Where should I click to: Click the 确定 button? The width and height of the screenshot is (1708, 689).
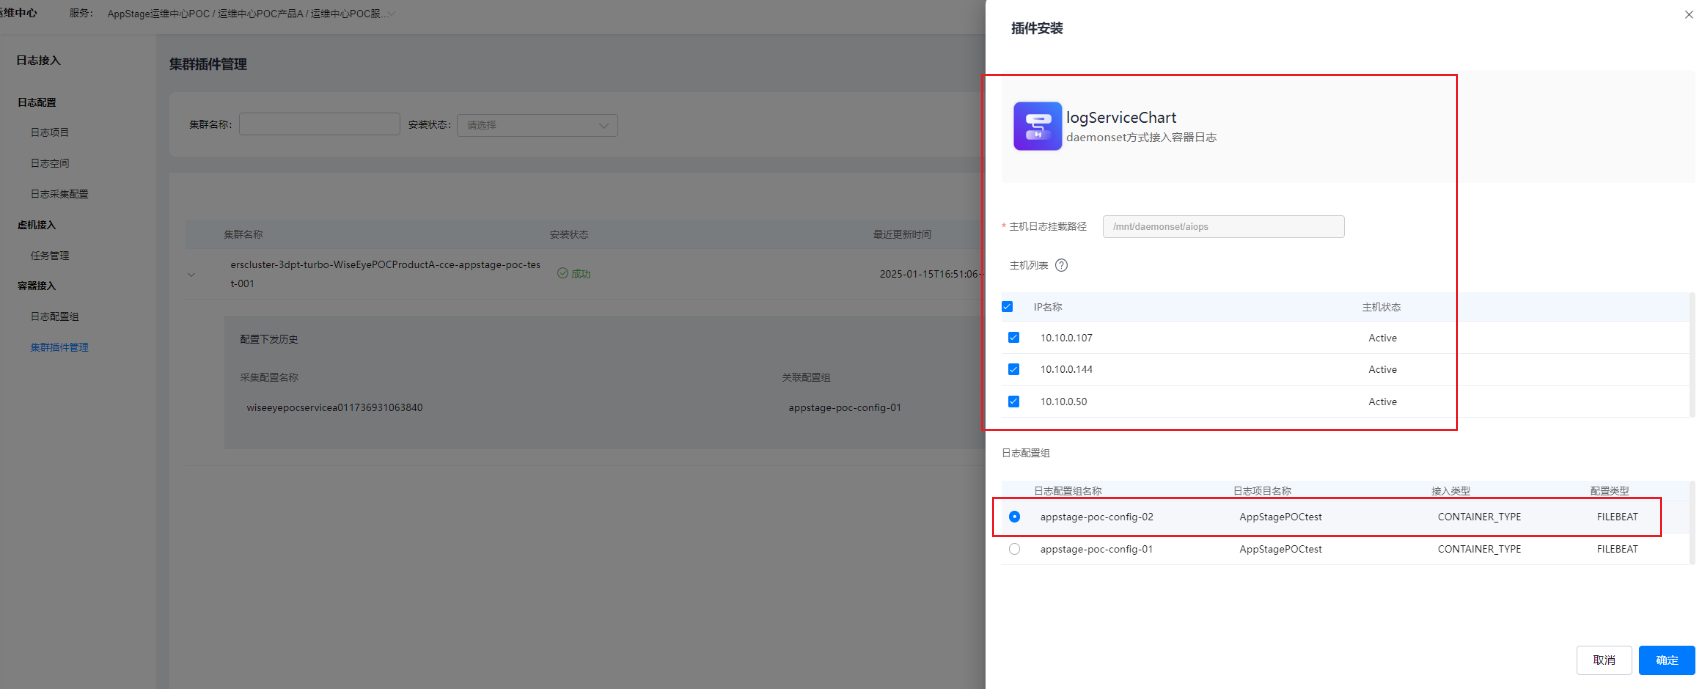coord(1666,660)
